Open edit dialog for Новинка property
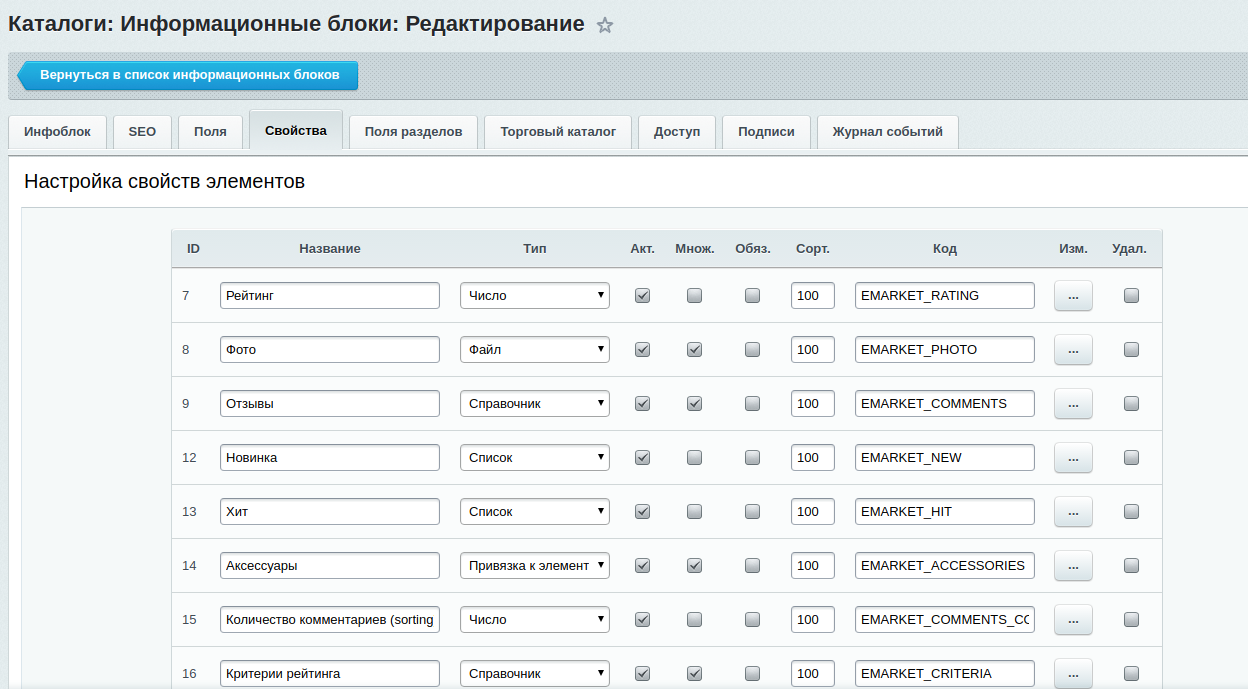This screenshot has height=689, width=1248. click(x=1073, y=458)
